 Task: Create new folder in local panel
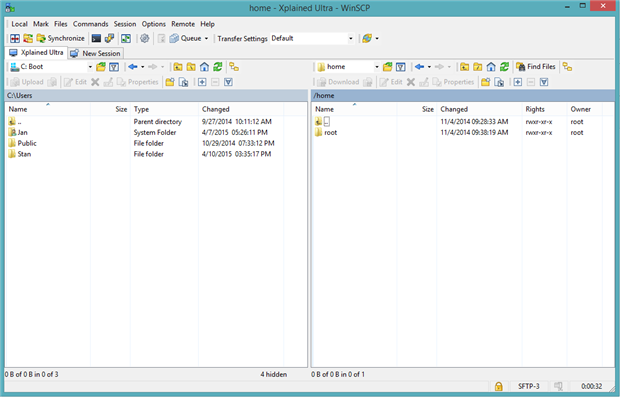pos(170,82)
